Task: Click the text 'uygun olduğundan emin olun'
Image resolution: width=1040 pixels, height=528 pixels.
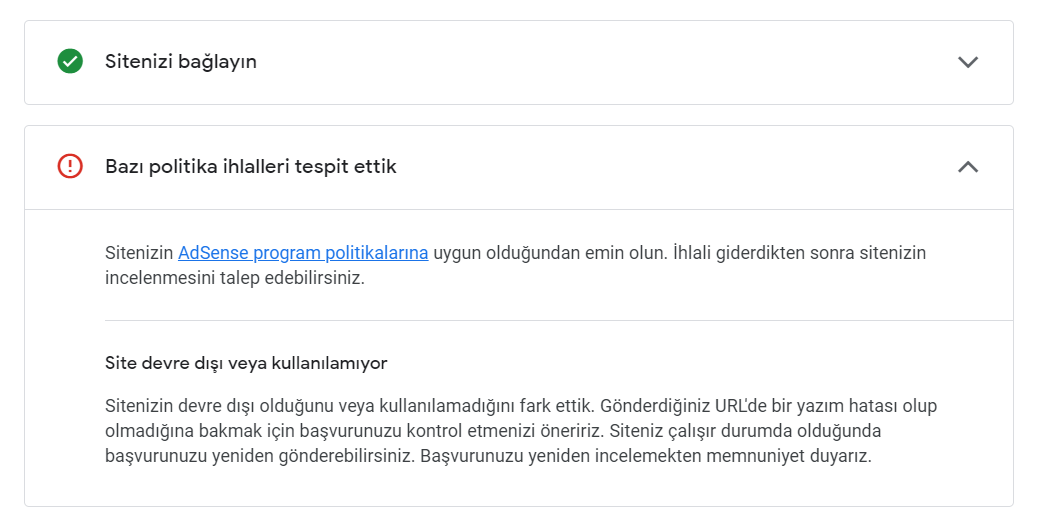Action: coord(550,253)
